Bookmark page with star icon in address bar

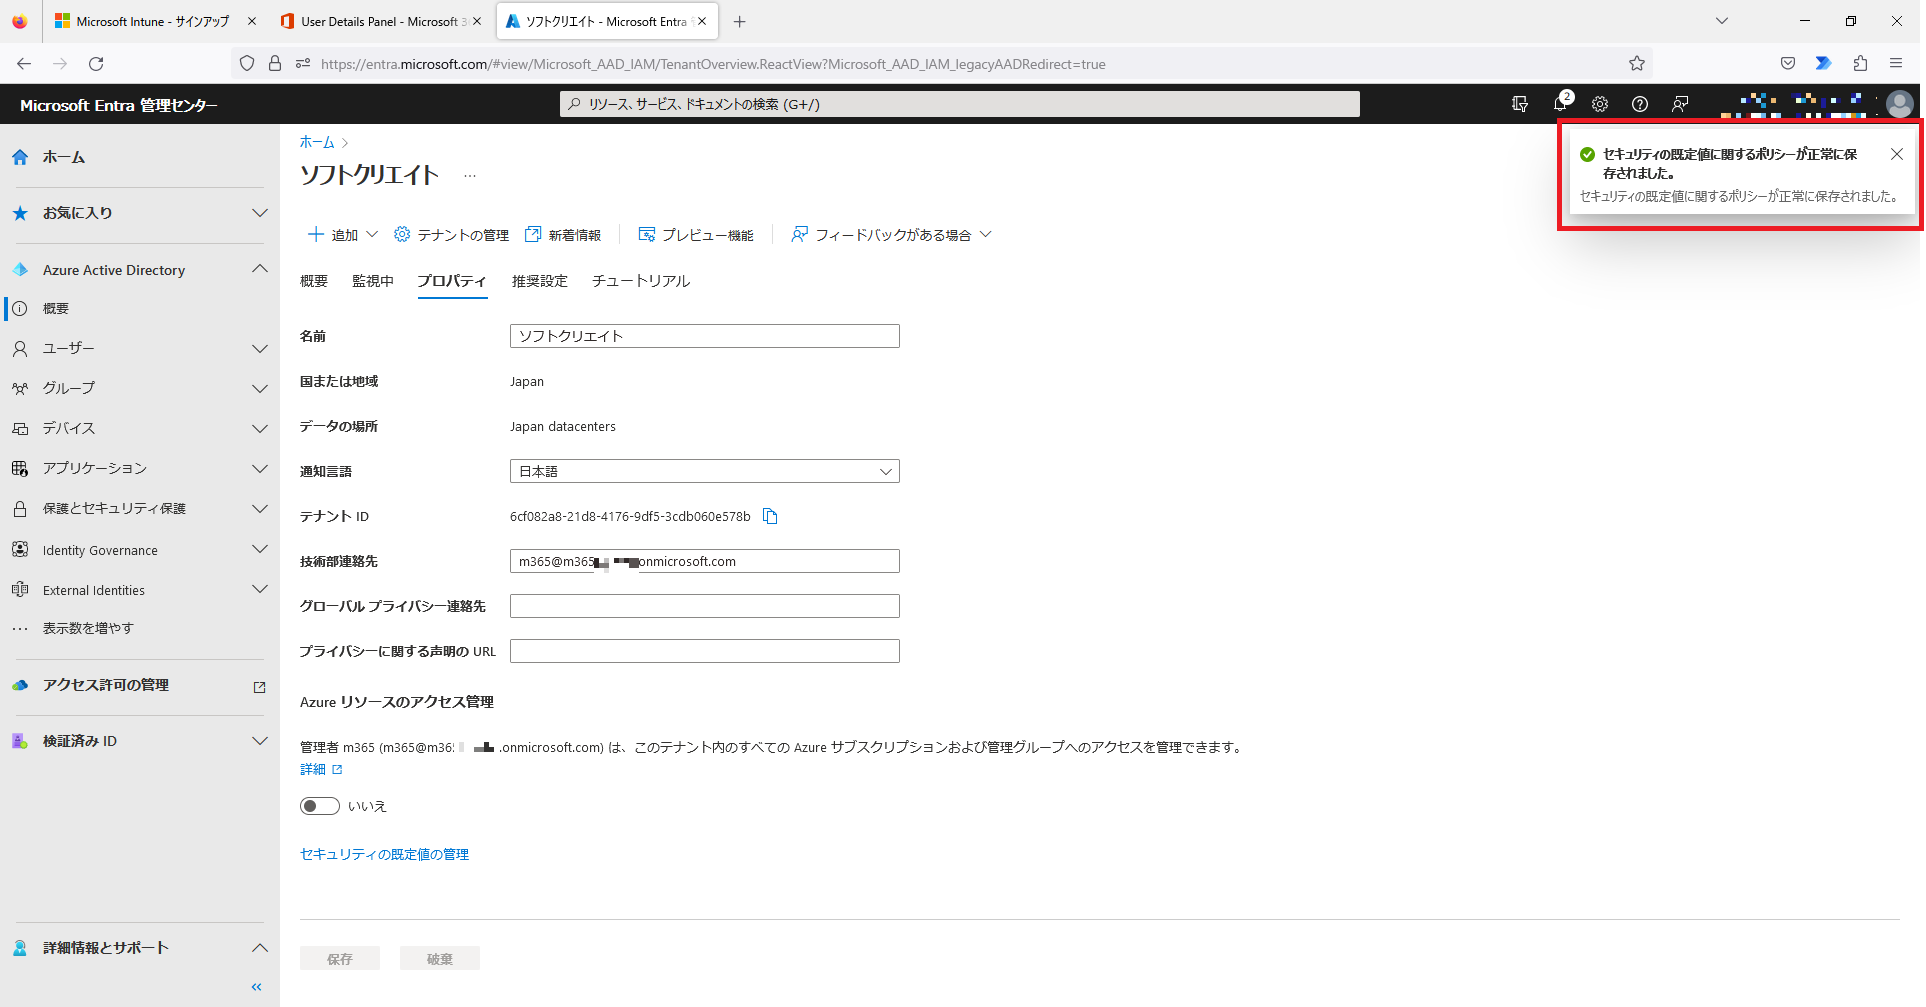tap(1637, 64)
